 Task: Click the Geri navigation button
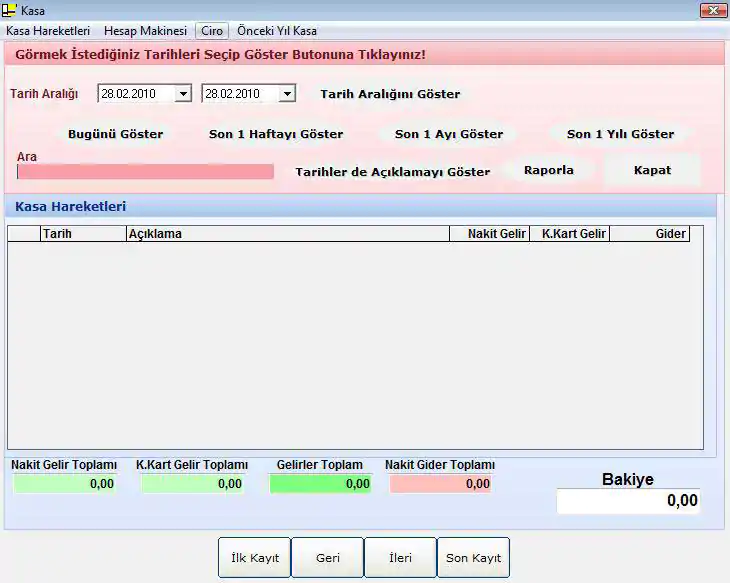(x=328, y=558)
